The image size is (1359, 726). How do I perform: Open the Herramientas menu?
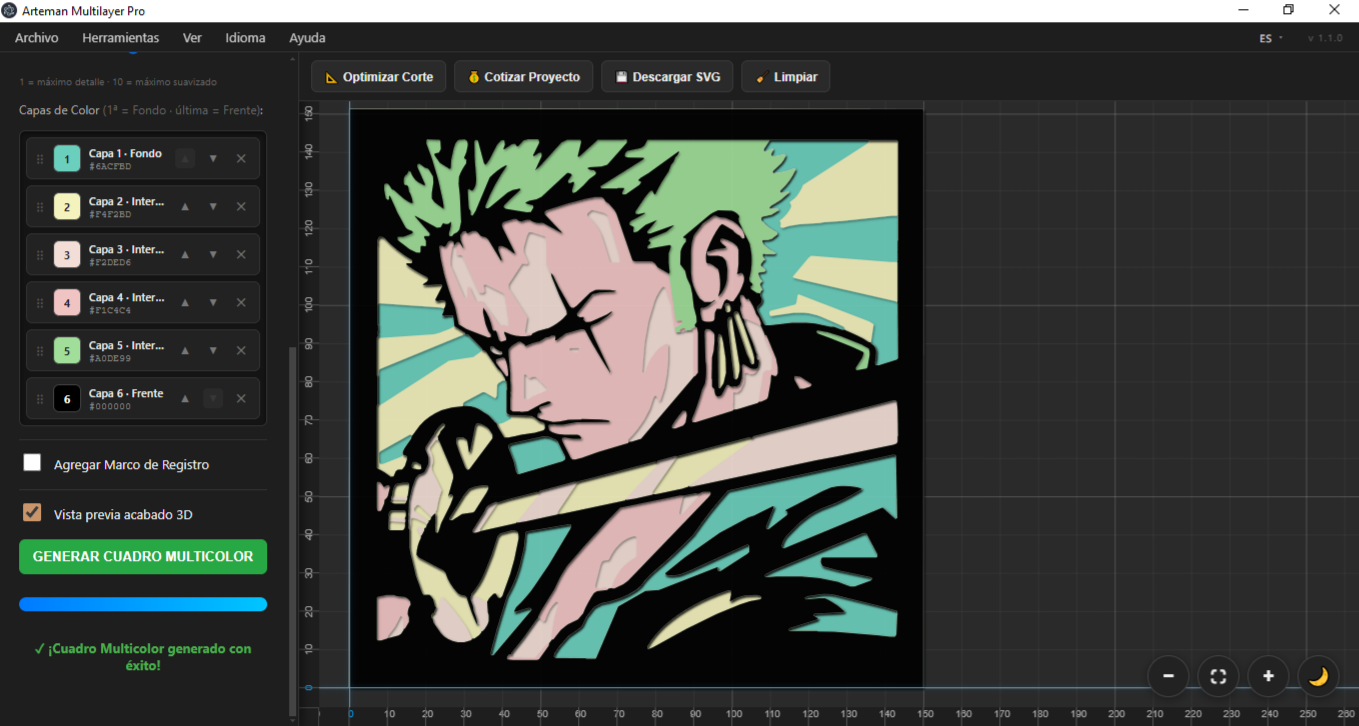121,38
